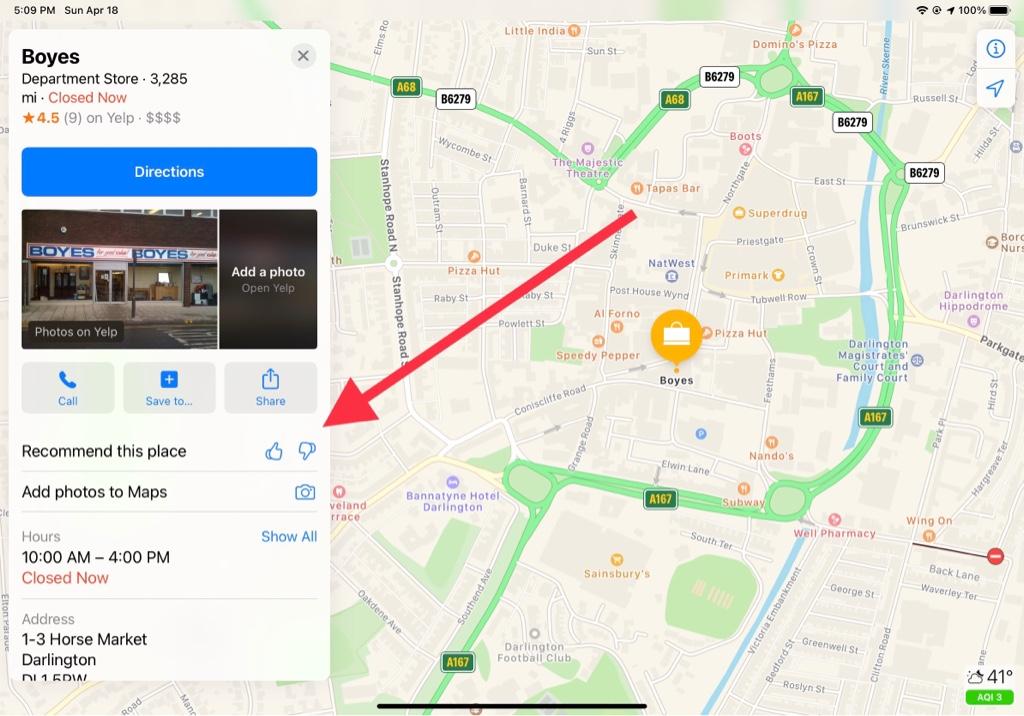The height and width of the screenshot is (716, 1024).
Task: Close the Boyes place card
Action: click(303, 56)
